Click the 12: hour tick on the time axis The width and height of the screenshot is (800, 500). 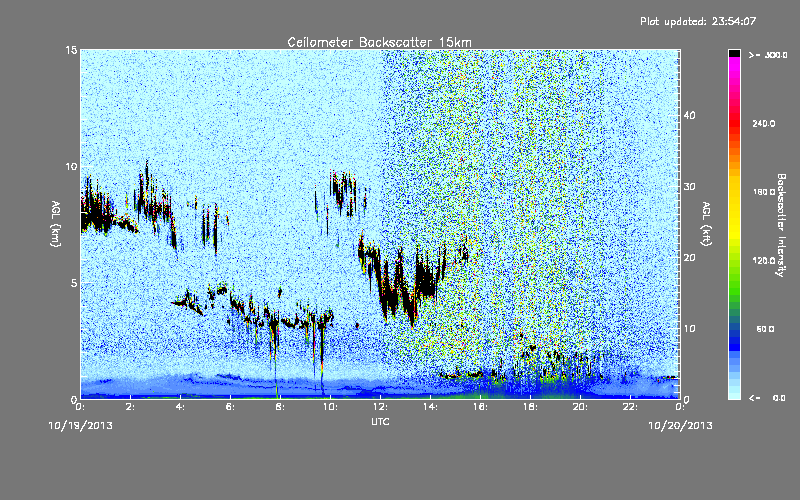[380, 407]
